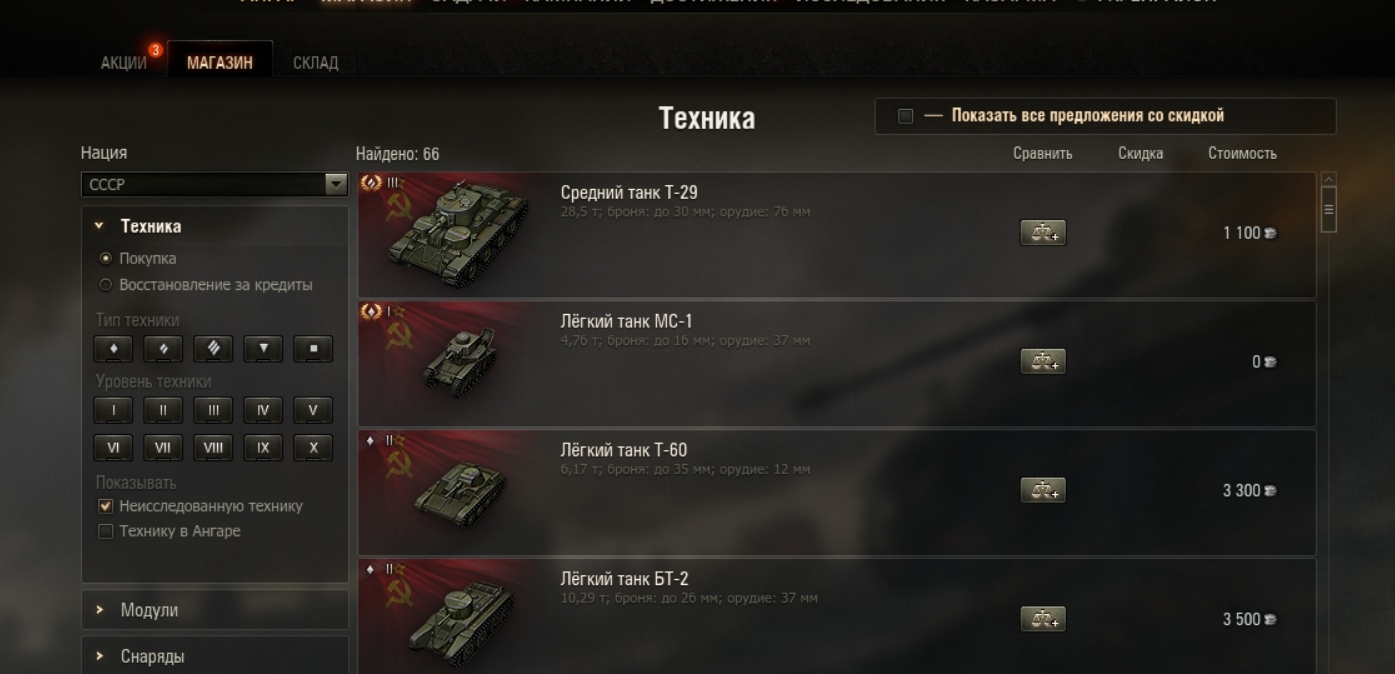The width and height of the screenshot is (1395, 674).
Task: Click the vehicle list scrollbar handle
Action: tap(1329, 209)
